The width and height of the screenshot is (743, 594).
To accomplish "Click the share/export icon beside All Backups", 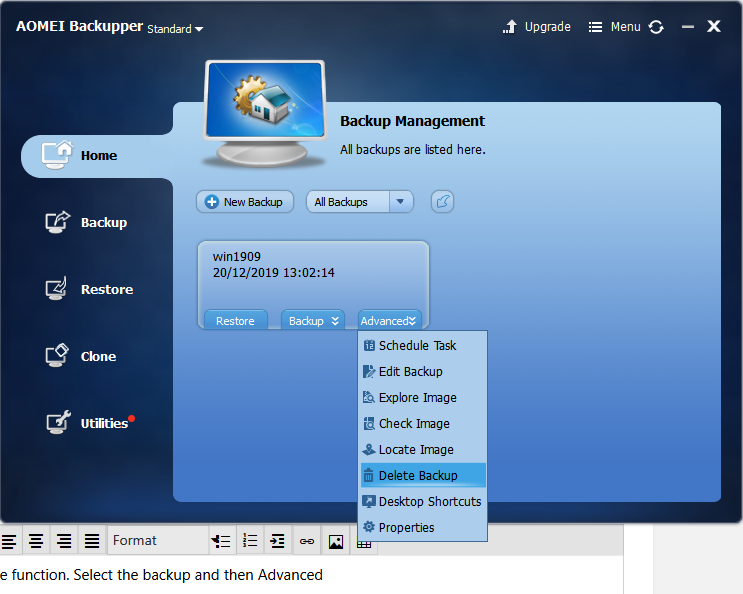I will pos(442,202).
